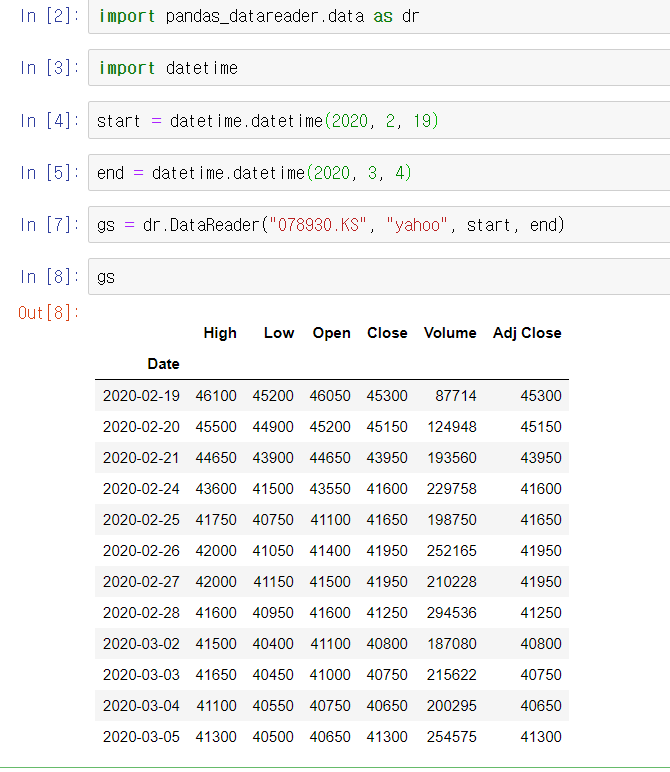Click the Out[8] output prompt
Screen dimensions: 670x772
point(48,313)
